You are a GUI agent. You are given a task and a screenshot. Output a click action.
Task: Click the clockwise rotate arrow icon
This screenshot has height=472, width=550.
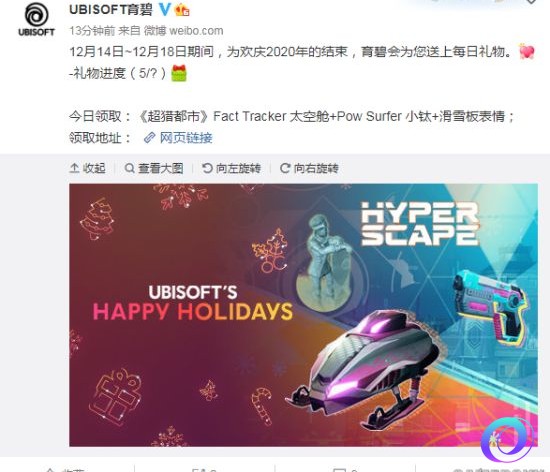coord(285,168)
